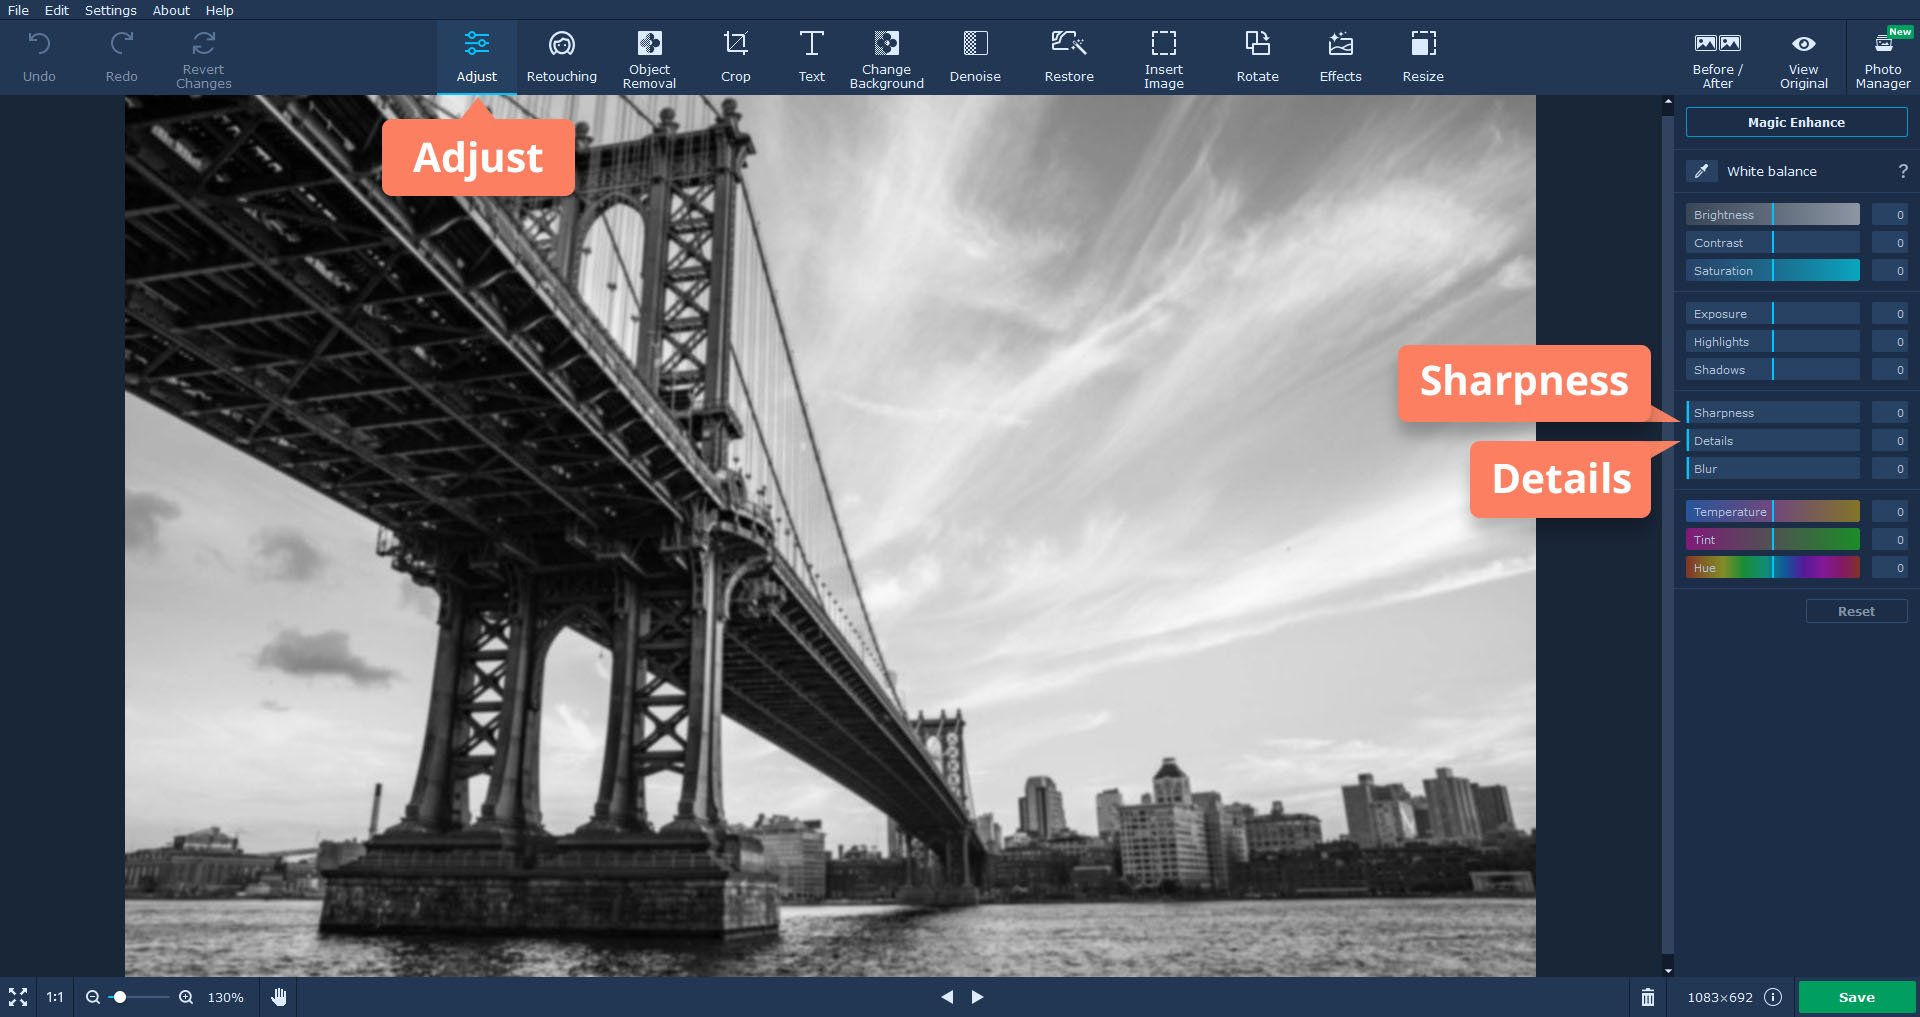Click the Redo icon
The height and width of the screenshot is (1017, 1920).
pyautogui.click(x=122, y=44)
